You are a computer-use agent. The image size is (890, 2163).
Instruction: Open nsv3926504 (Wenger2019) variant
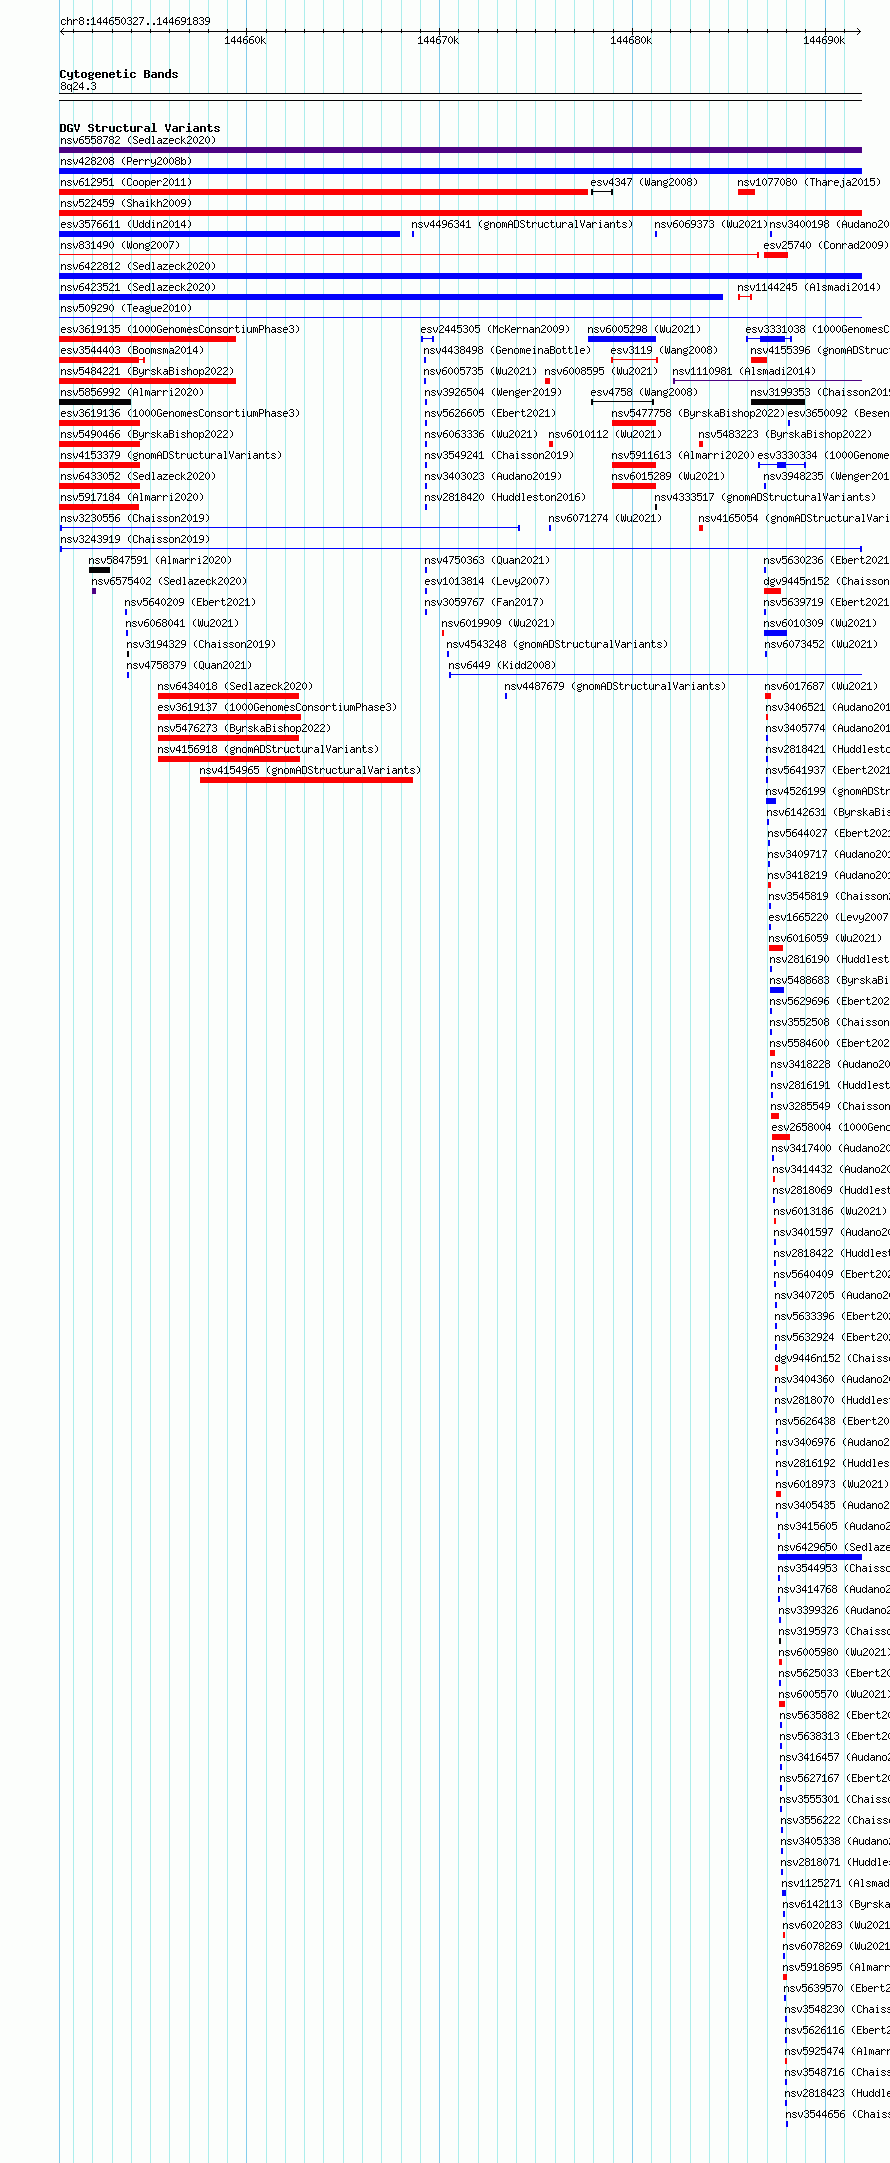(493, 392)
